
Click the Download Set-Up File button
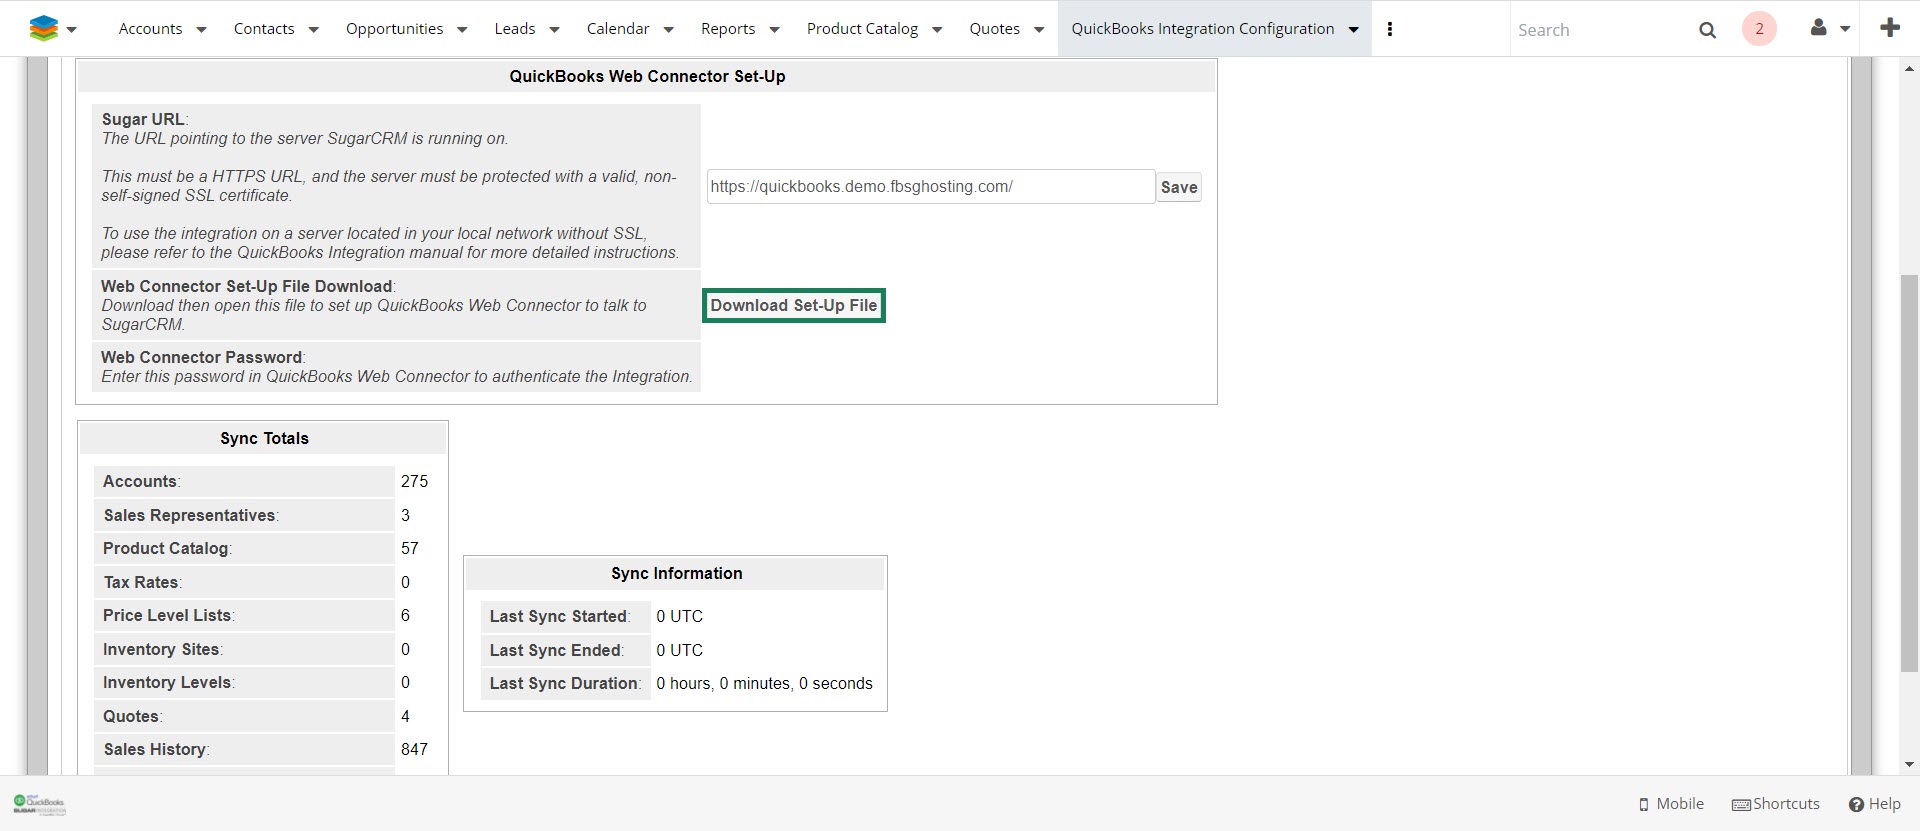[x=793, y=306]
